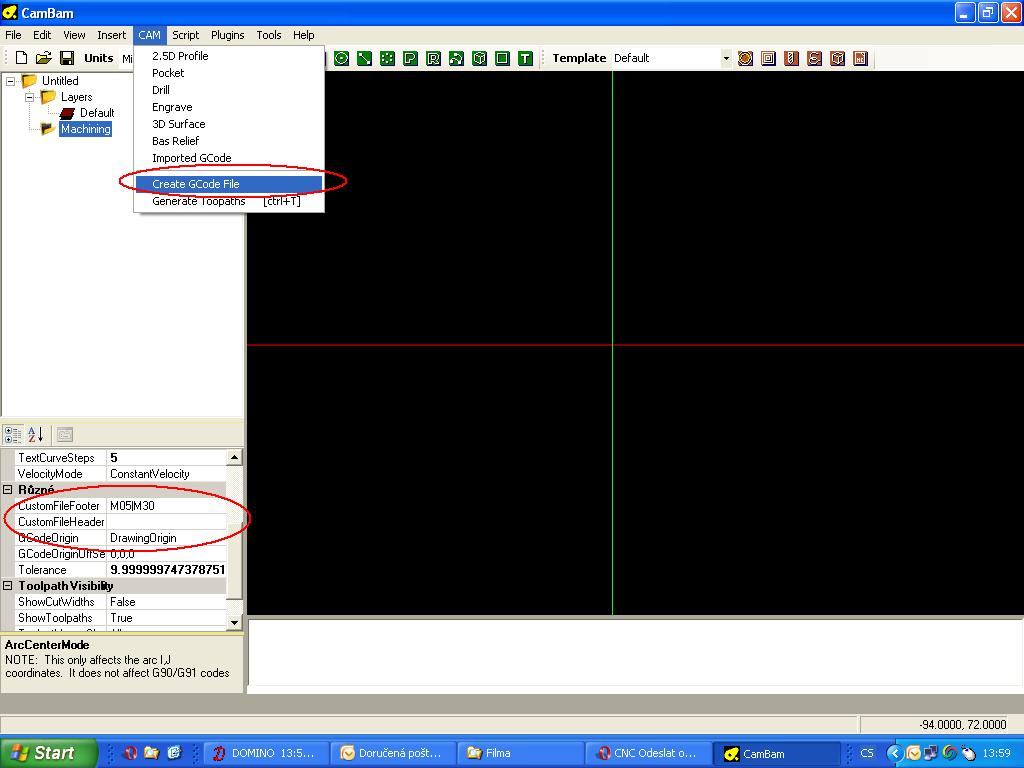Collapse the Untitled tree node
This screenshot has height=768, width=1024.
[11, 81]
